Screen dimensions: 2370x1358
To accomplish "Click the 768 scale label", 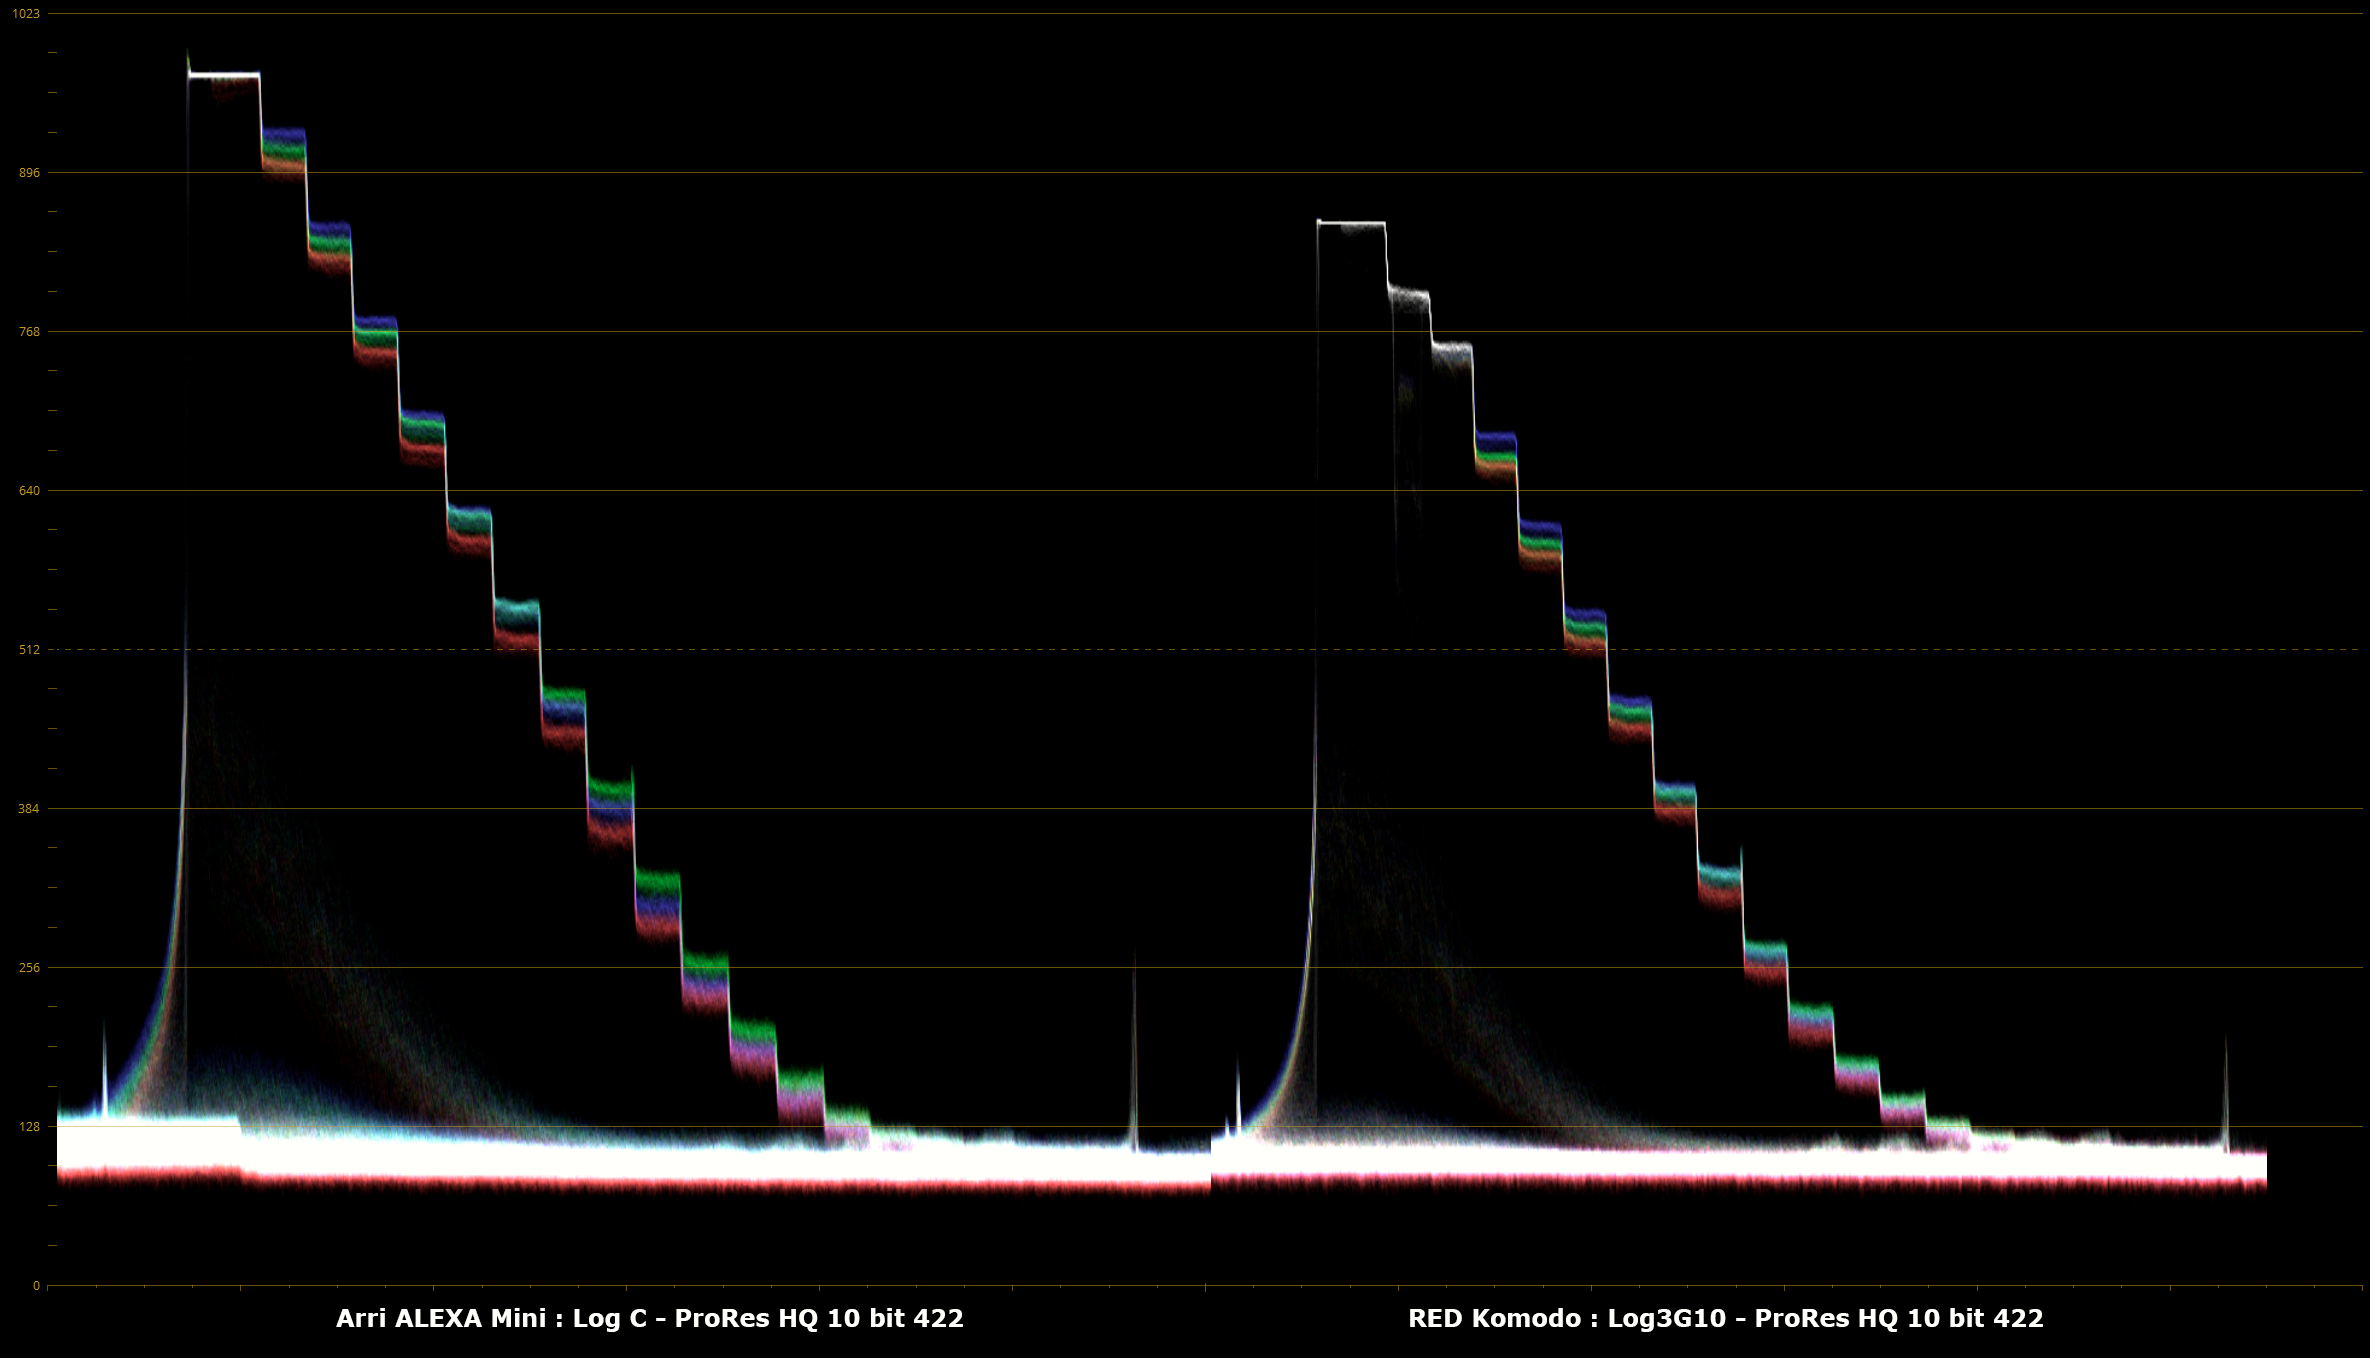I will [29, 332].
